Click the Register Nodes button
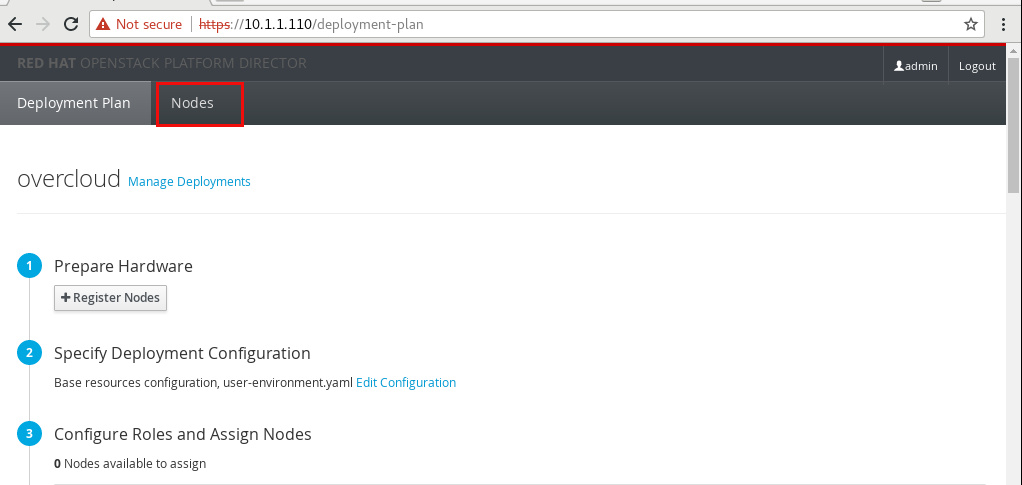 pos(110,297)
